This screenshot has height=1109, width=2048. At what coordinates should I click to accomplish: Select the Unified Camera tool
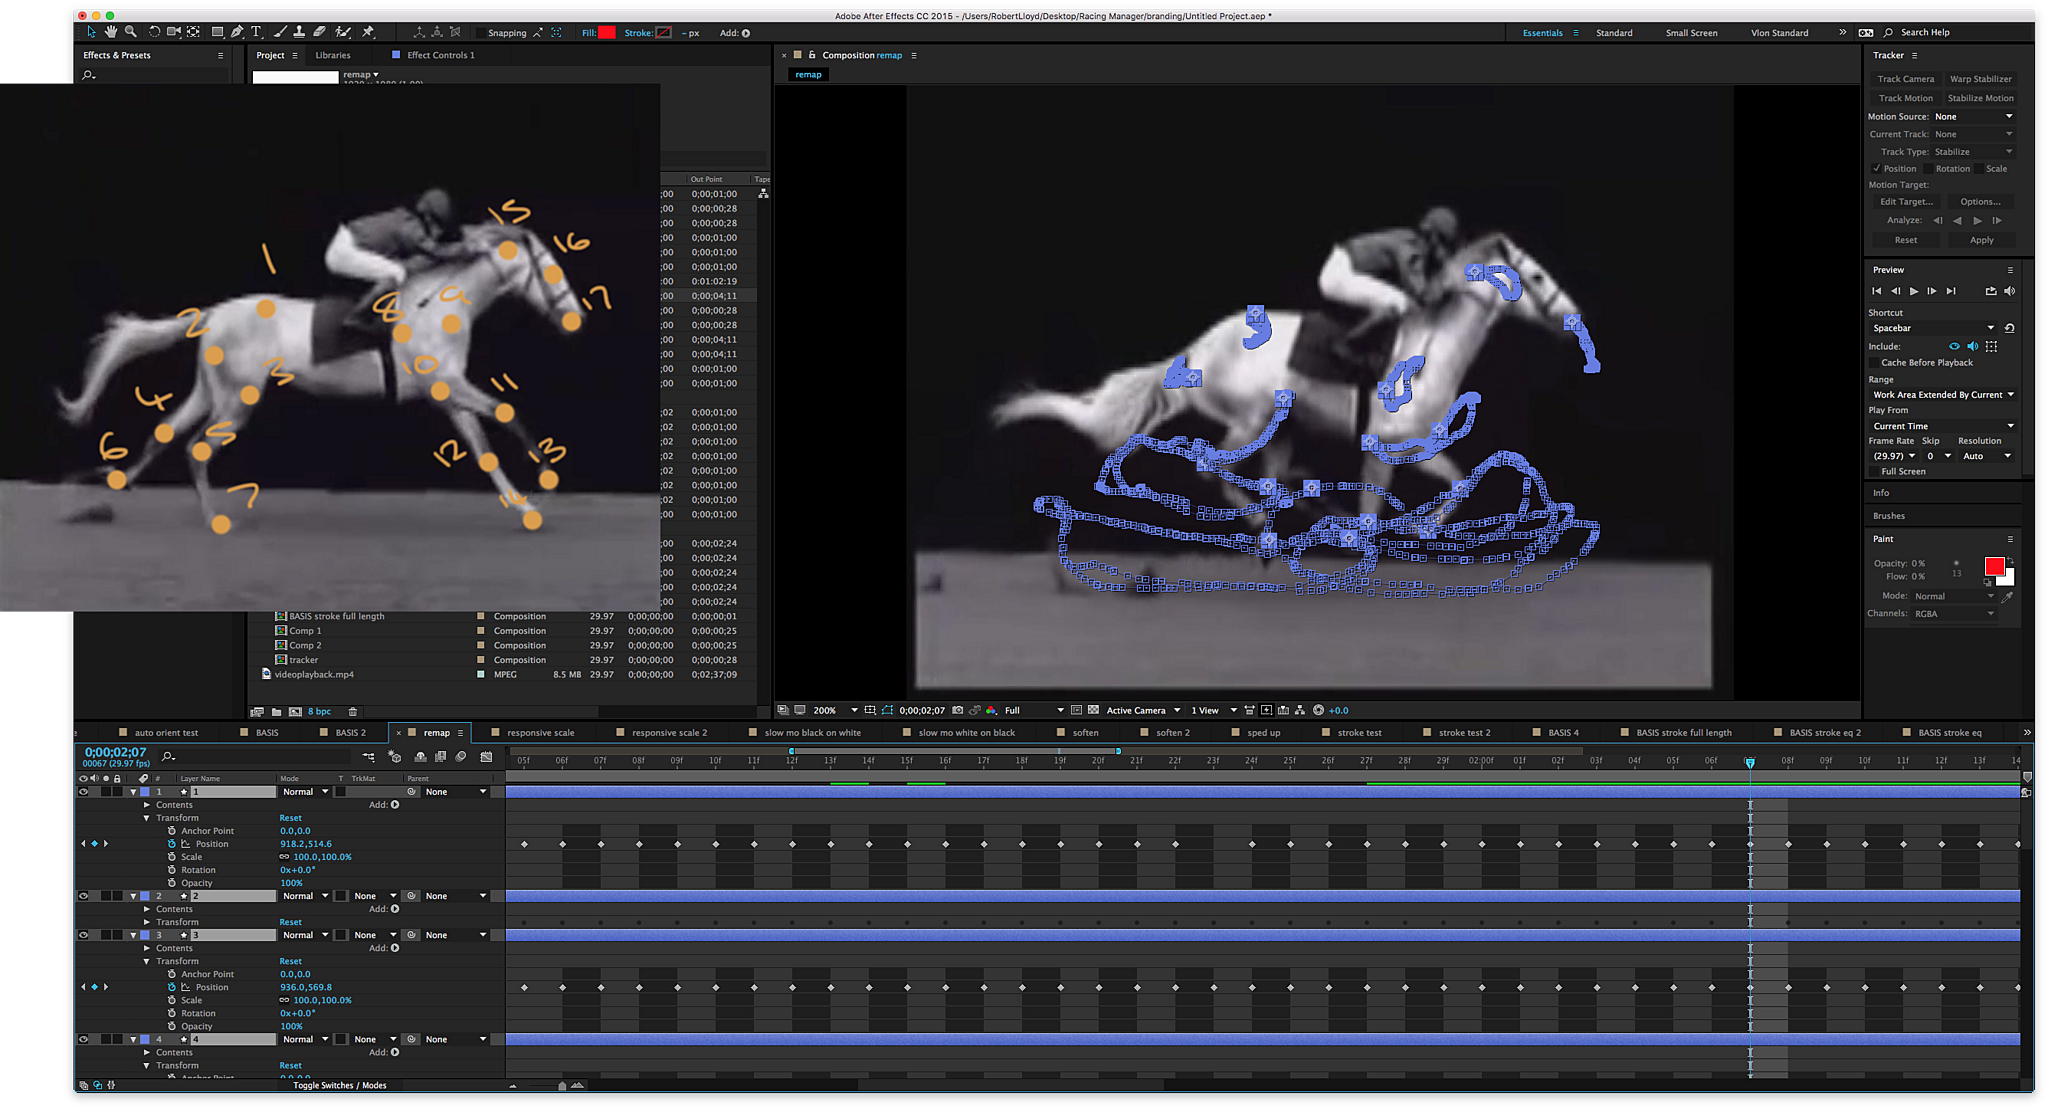tap(173, 32)
